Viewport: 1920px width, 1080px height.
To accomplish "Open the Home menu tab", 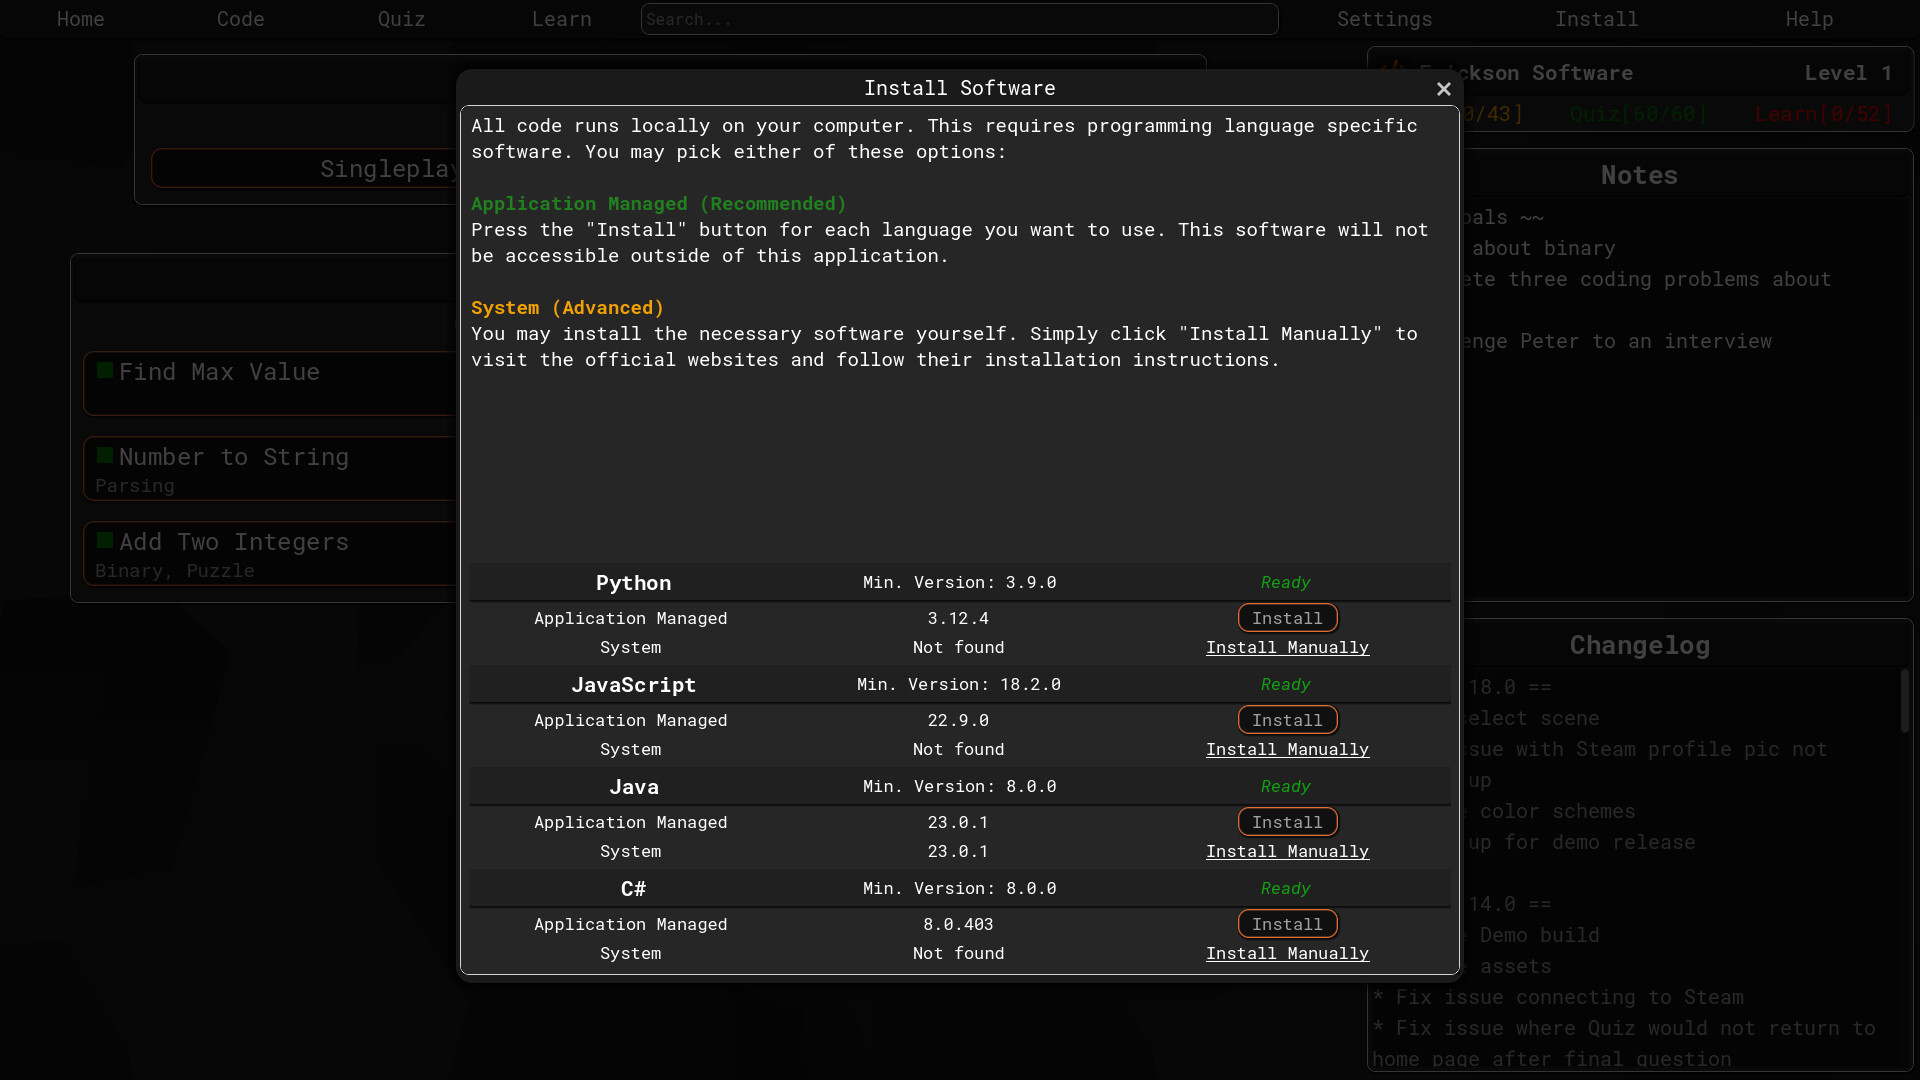I will 80,19.
